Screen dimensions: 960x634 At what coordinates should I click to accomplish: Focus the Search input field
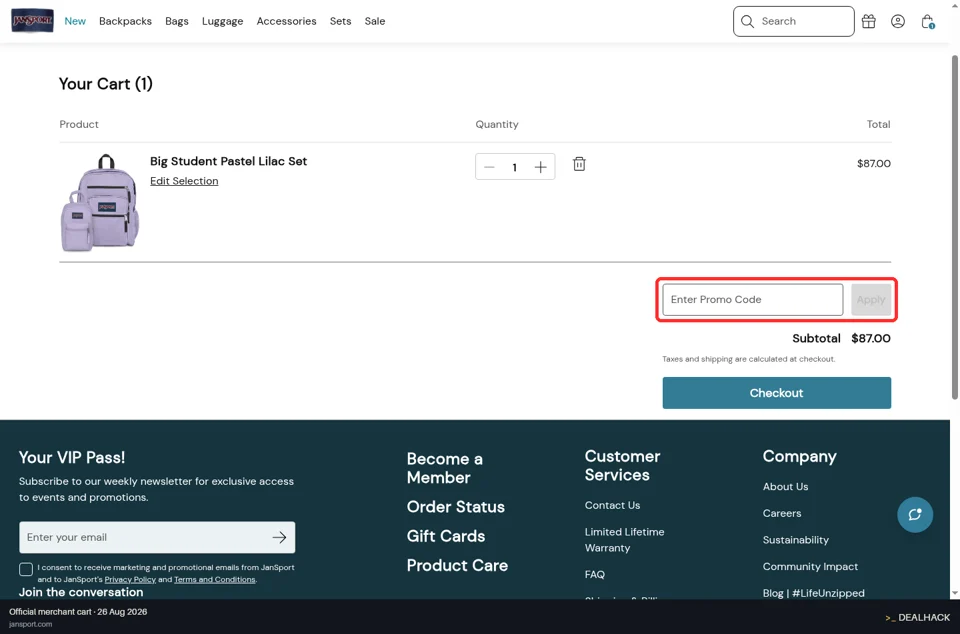[x=793, y=21]
